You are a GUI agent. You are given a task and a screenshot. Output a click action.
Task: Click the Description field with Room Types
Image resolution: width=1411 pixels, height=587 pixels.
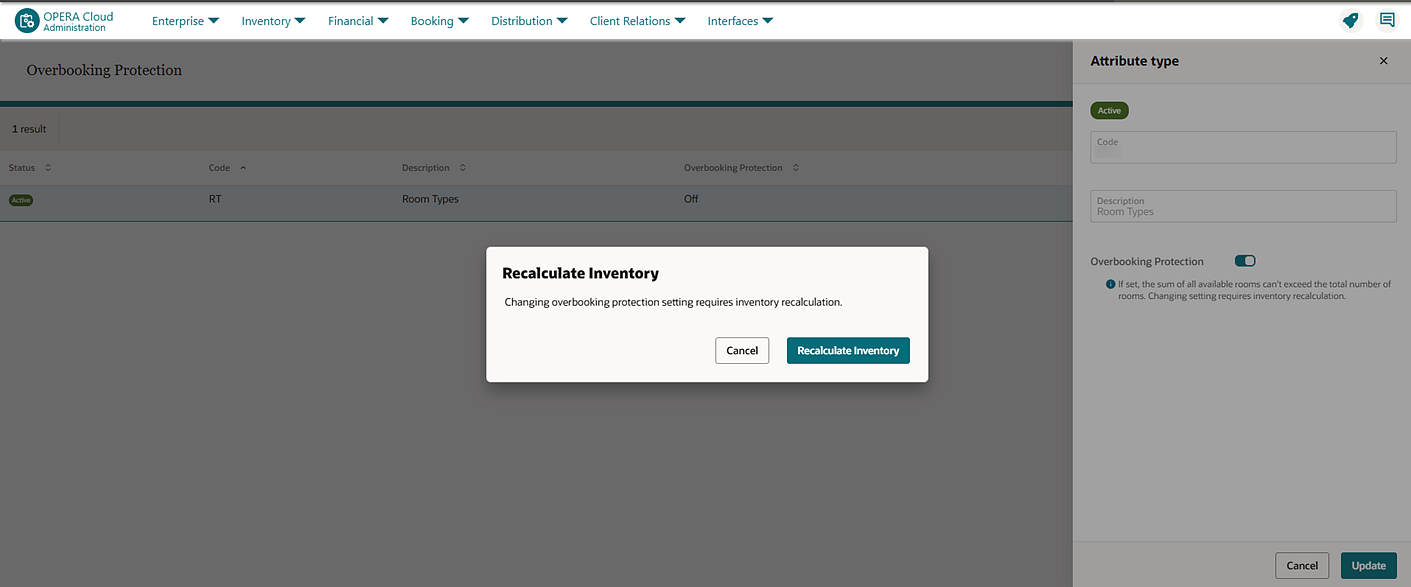(1243, 206)
